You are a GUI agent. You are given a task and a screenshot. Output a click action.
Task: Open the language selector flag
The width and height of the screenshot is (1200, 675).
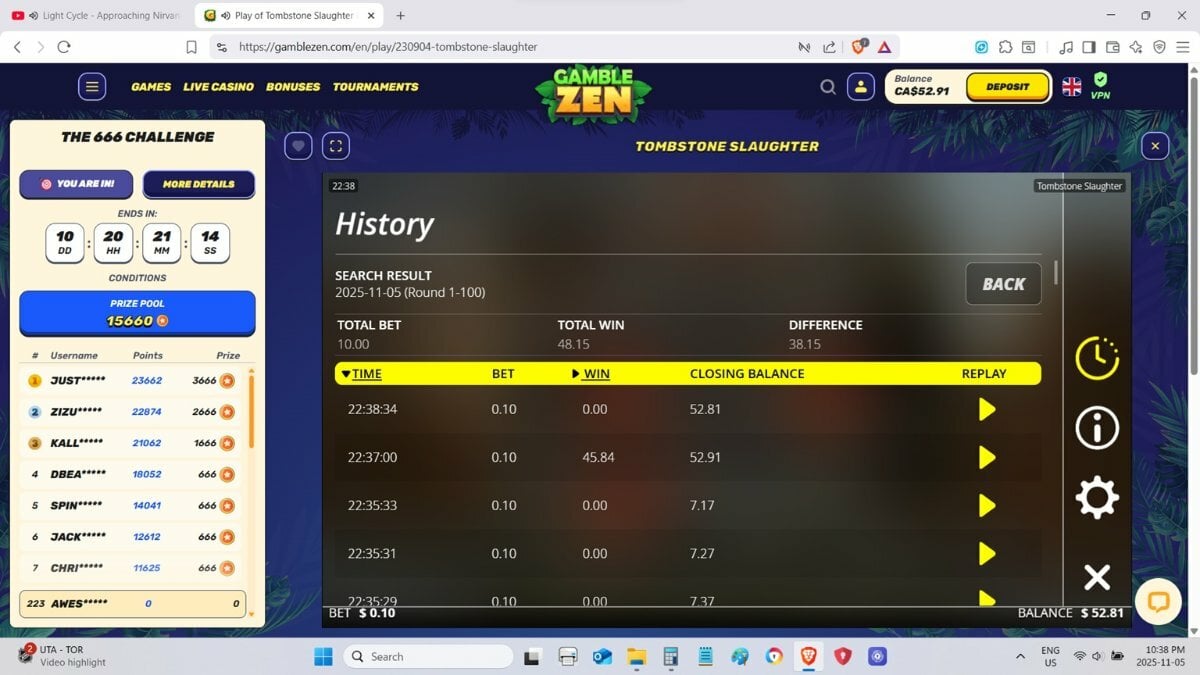point(1071,87)
